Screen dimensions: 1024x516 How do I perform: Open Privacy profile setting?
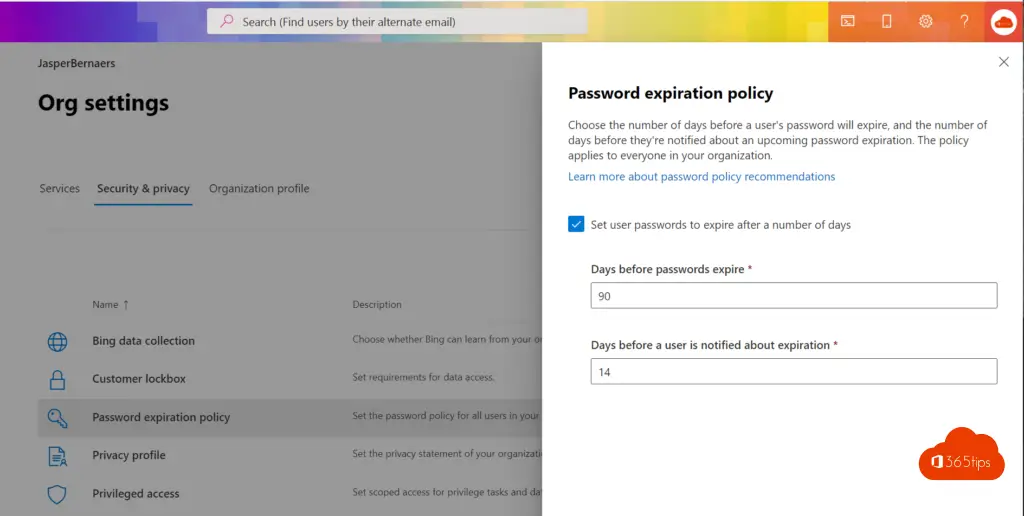129,455
